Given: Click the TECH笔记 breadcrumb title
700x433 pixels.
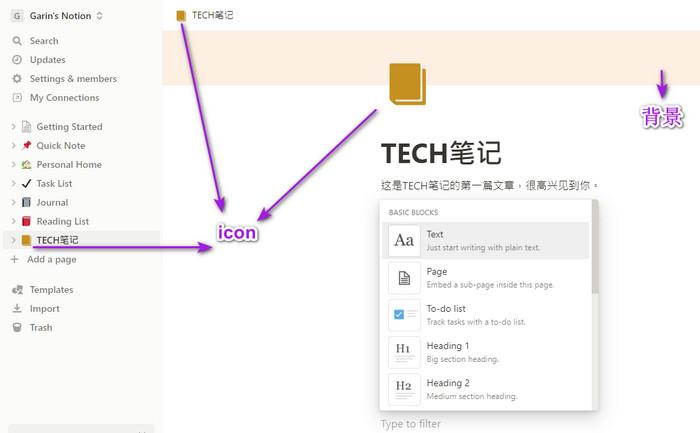Looking at the screenshot, I should pos(212,16).
